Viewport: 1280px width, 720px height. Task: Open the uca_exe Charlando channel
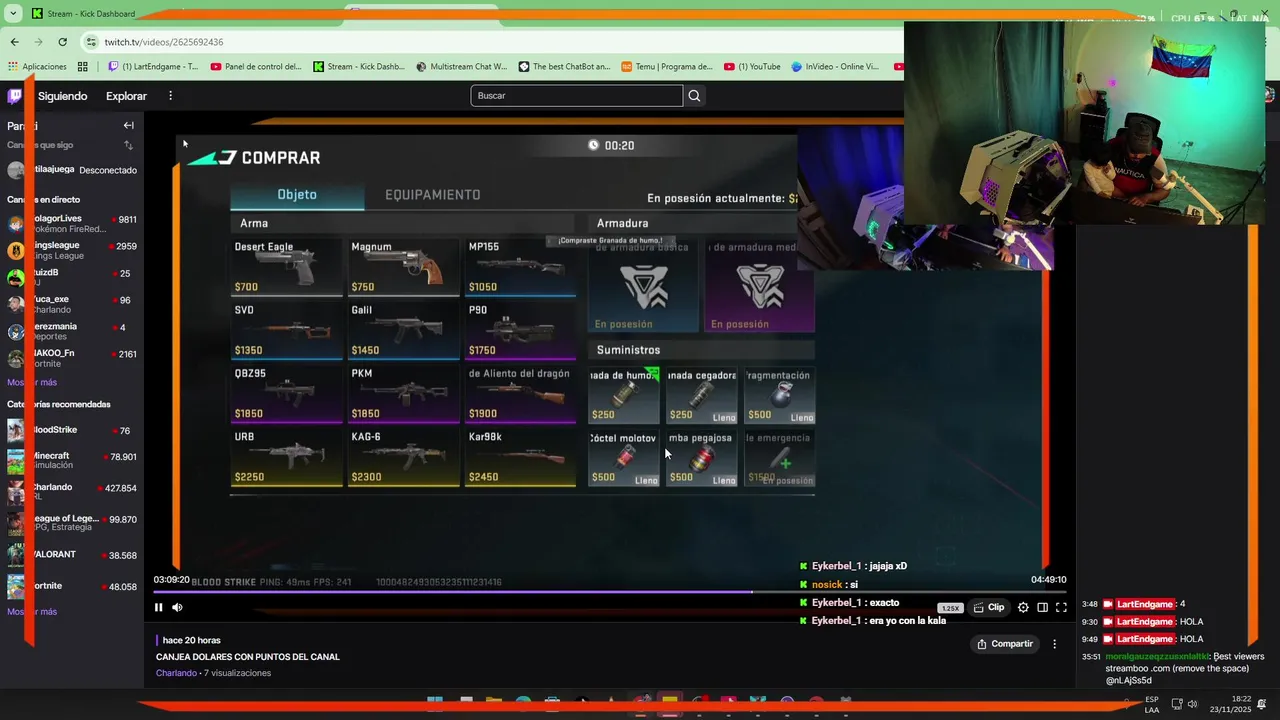[72, 304]
